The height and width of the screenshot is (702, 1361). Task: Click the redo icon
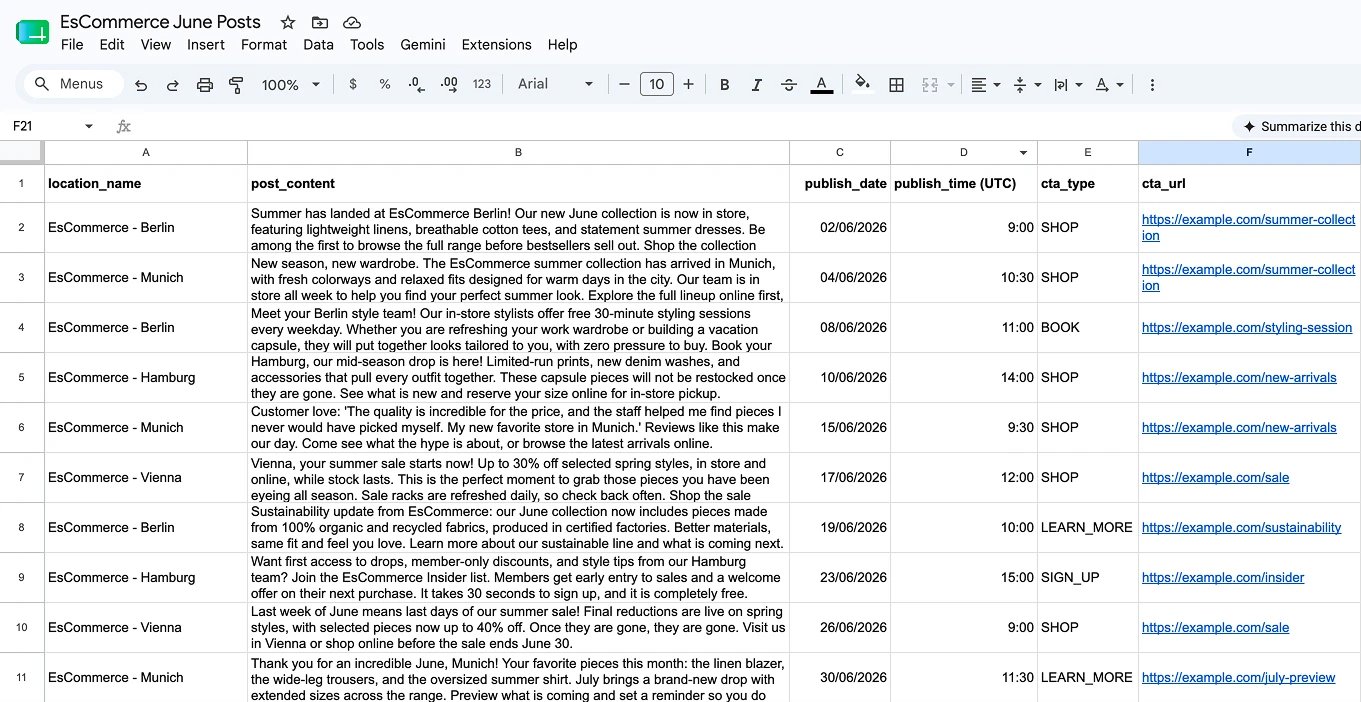click(173, 85)
